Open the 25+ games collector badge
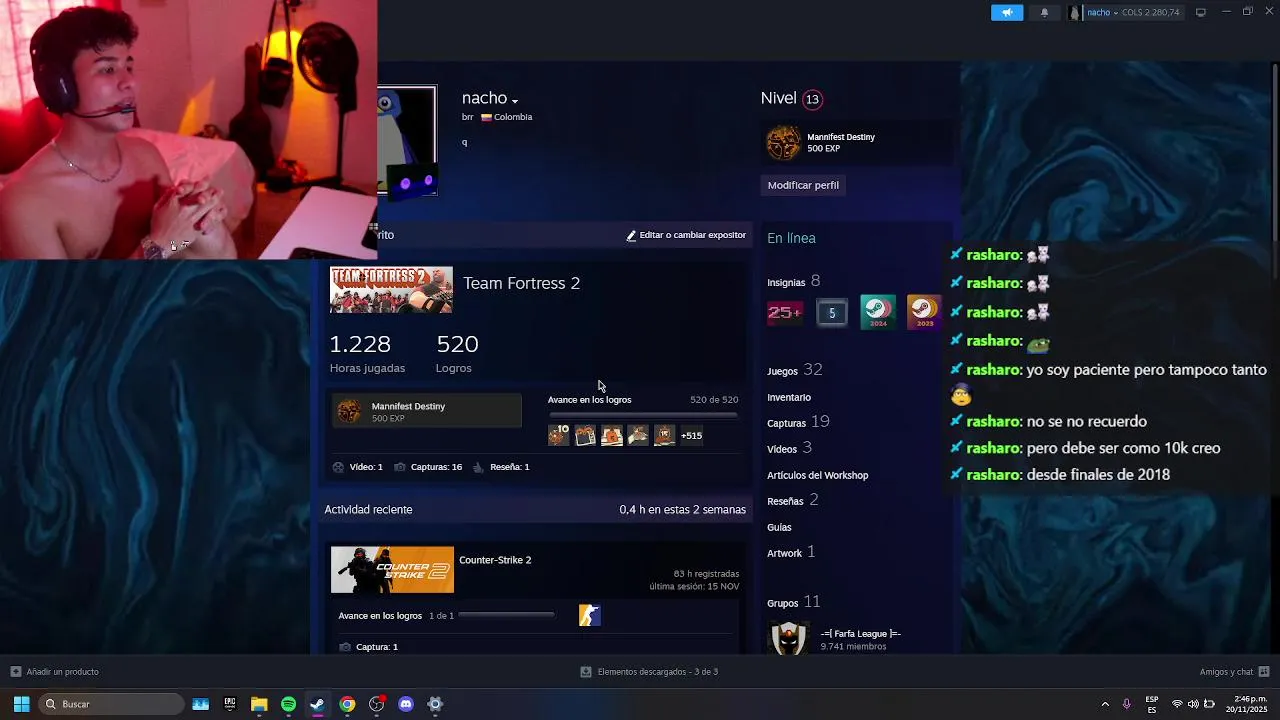Screen dimensions: 1280x720 785,313
